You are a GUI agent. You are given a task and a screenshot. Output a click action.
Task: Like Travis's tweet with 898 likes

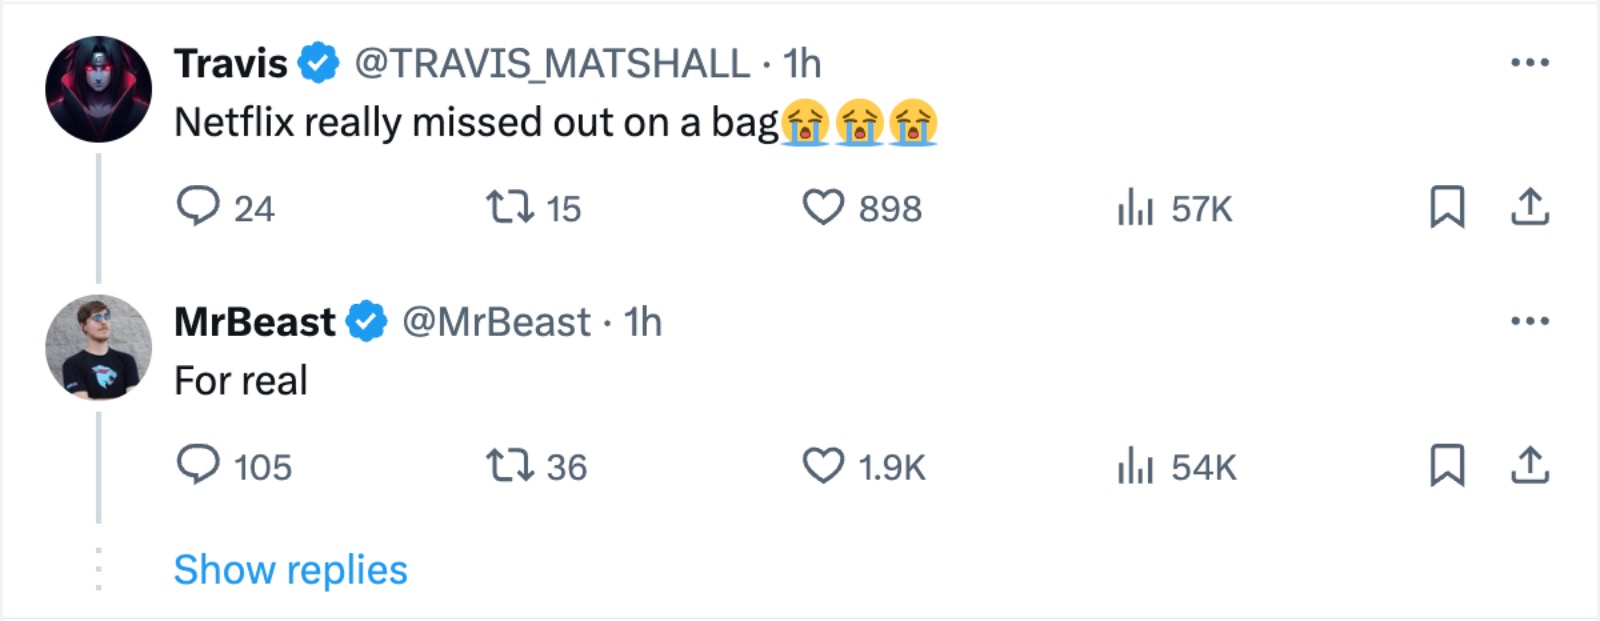[823, 207]
